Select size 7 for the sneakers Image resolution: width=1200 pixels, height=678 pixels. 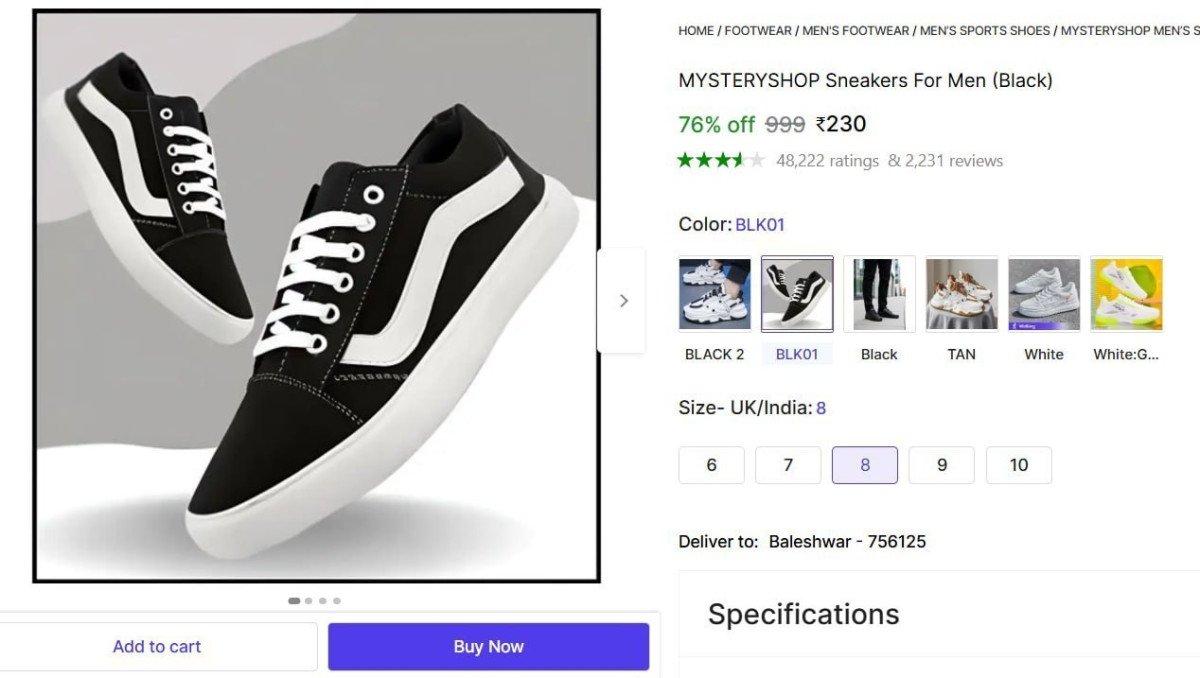788,464
